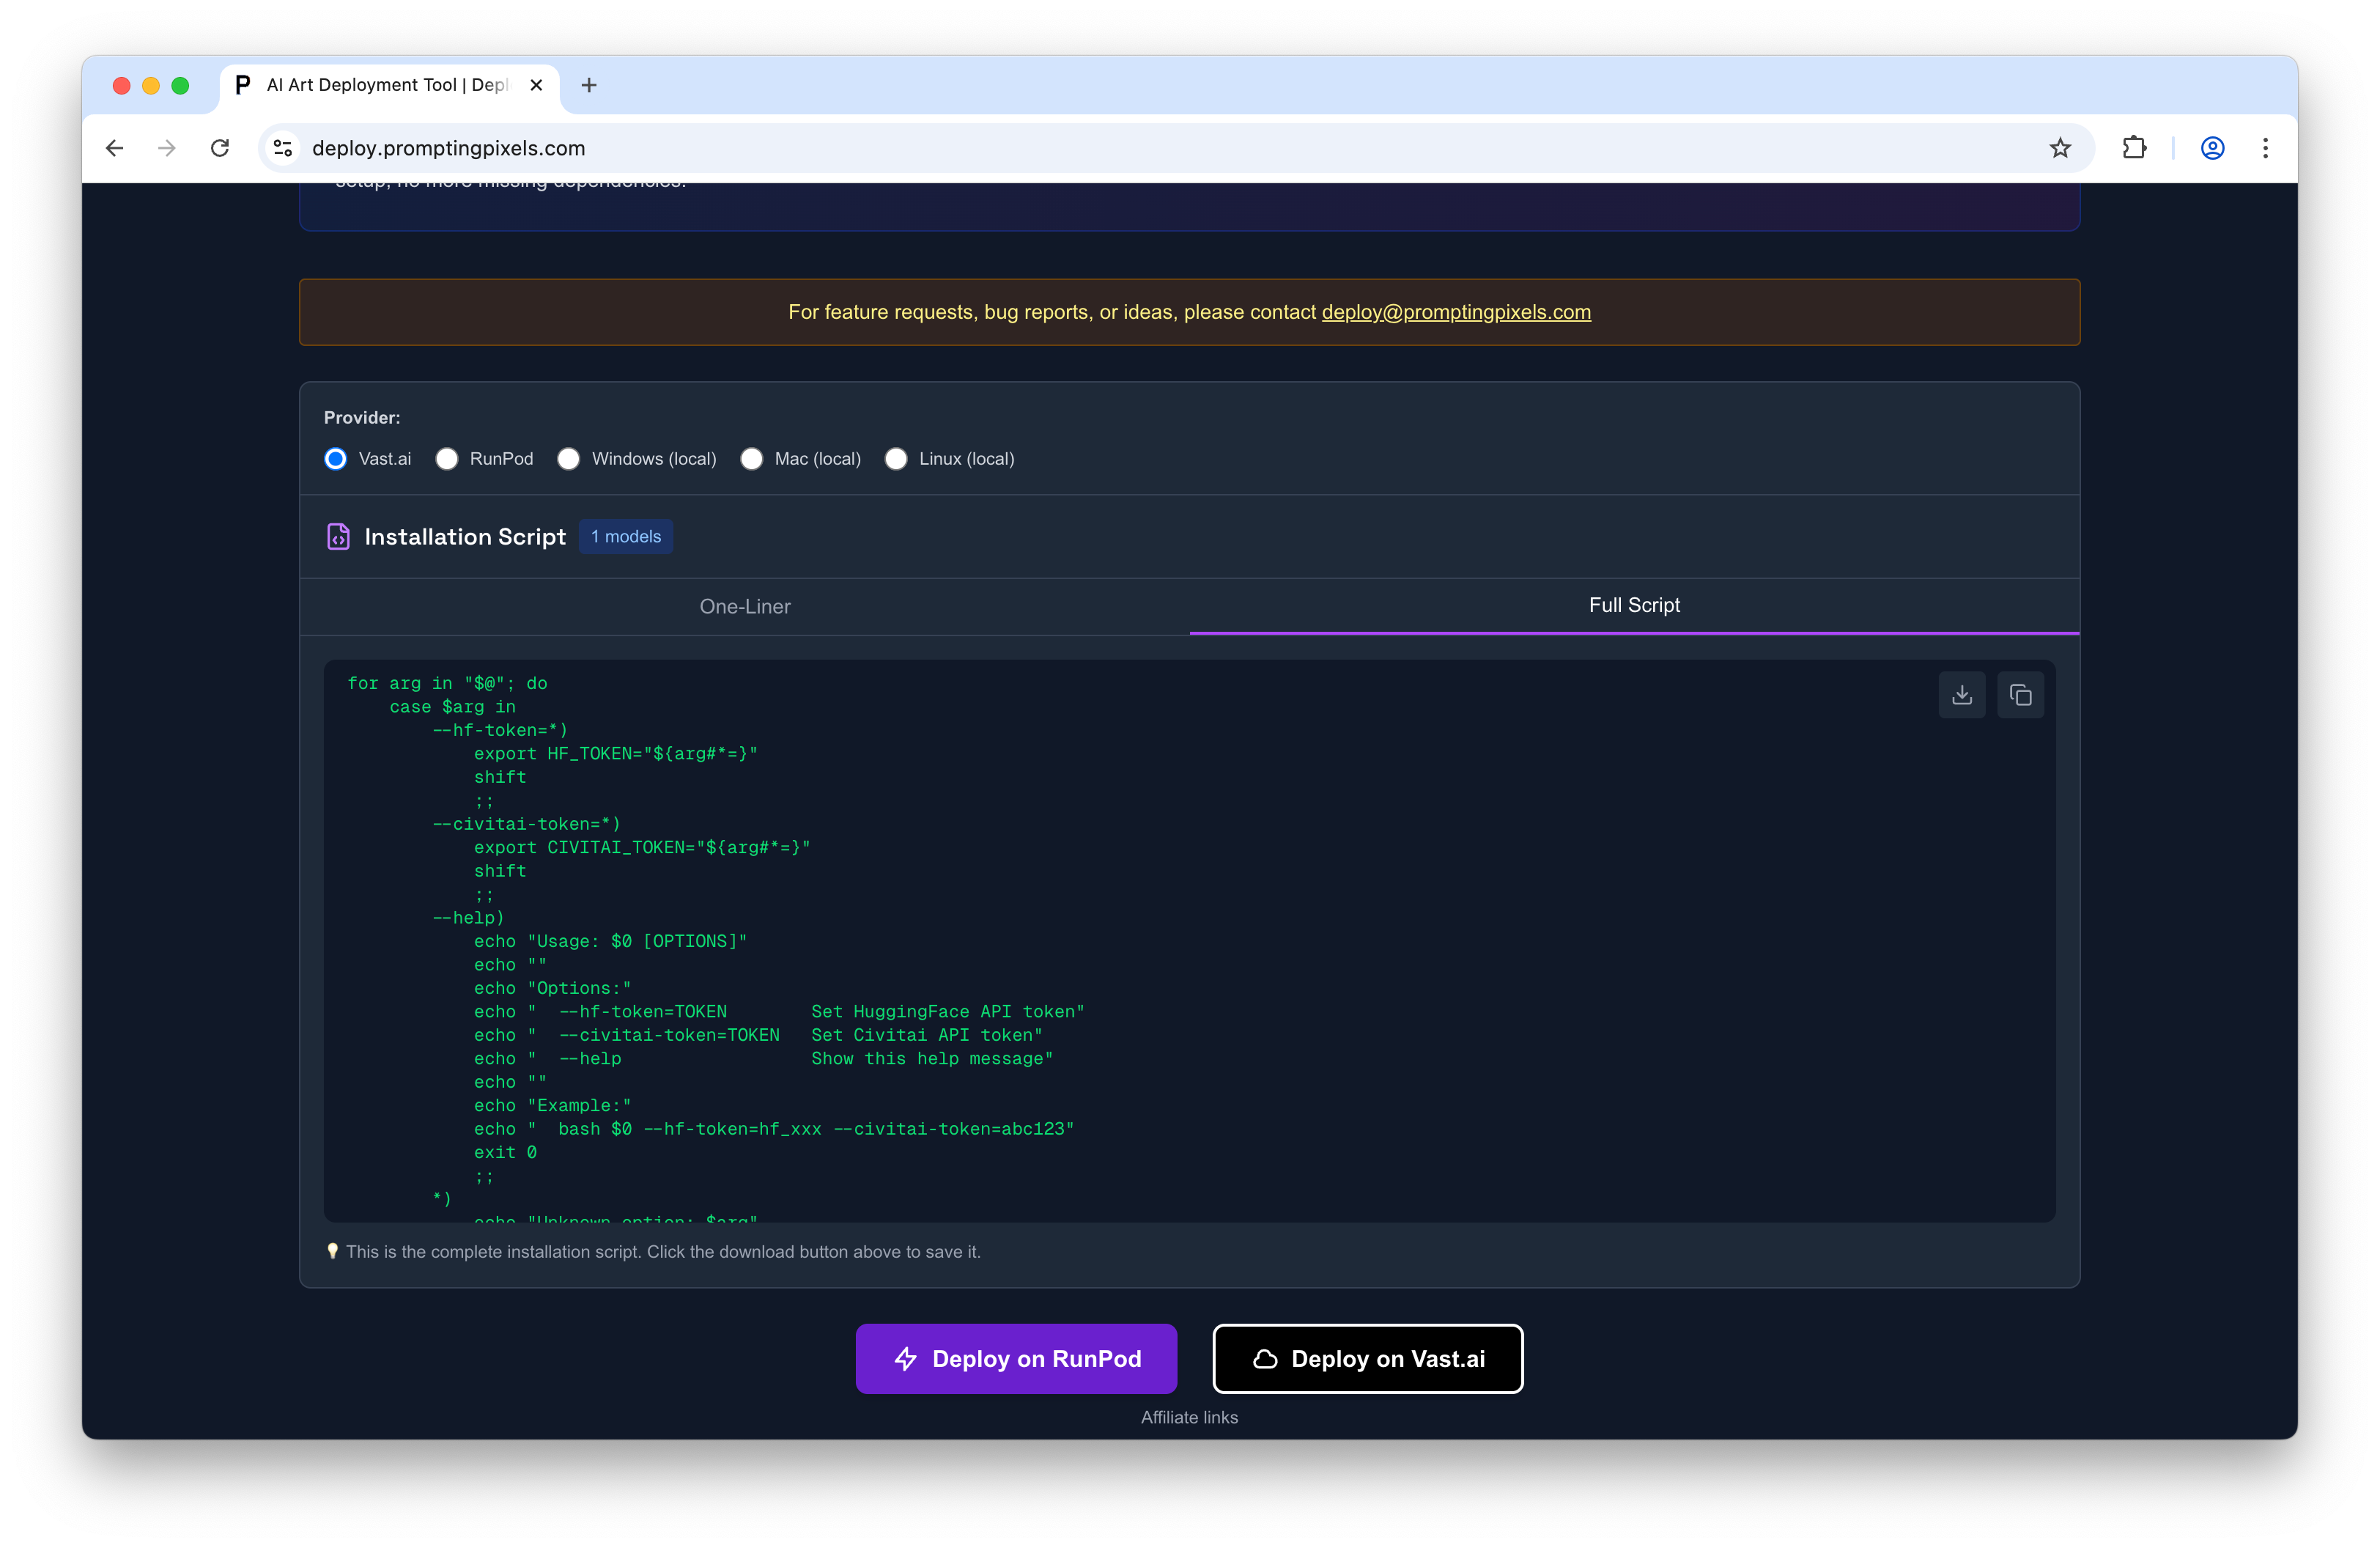
Task: Select Mac (local) provider
Action: click(x=752, y=459)
